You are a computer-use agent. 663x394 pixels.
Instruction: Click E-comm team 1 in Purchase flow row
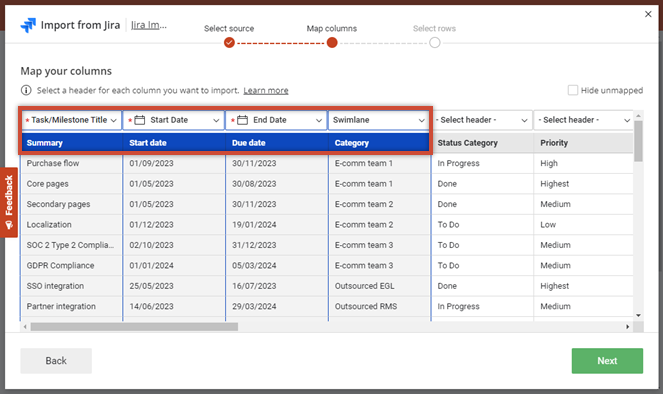pos(379,163)
